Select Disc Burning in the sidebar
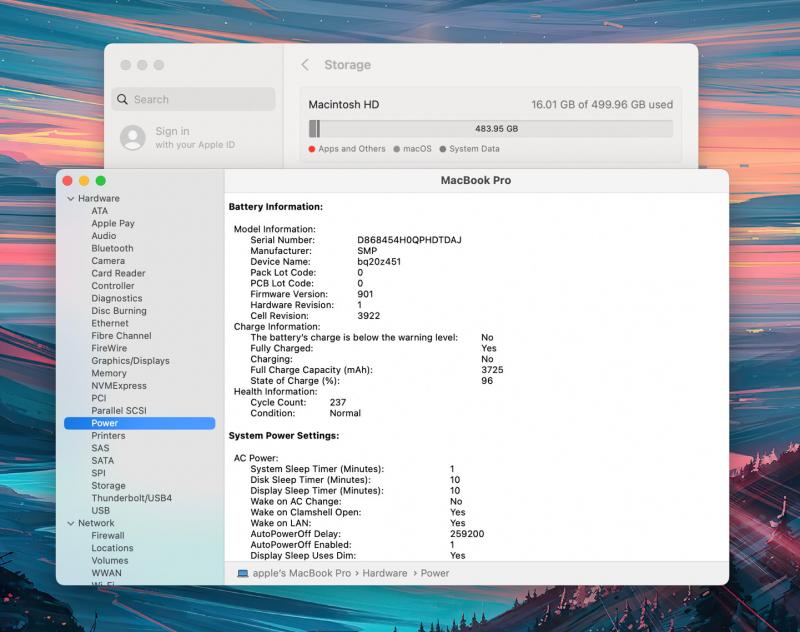Screen dimensions: 800x632 [119, 311]
